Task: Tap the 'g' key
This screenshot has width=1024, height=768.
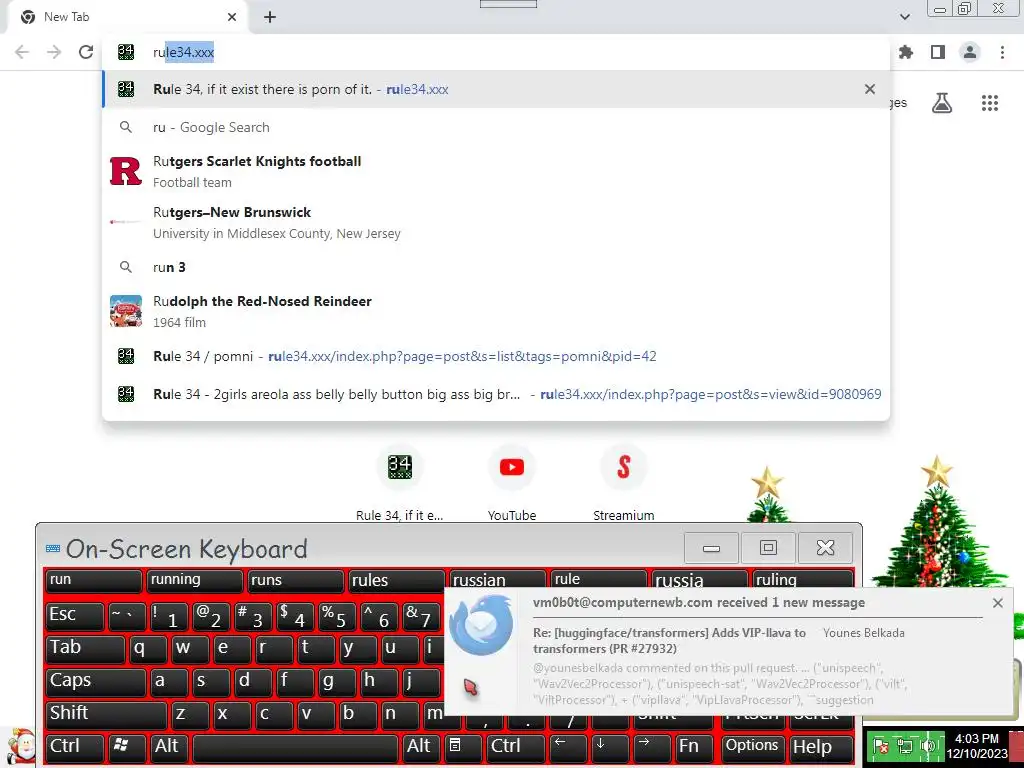Action: (x=336, y=682)
